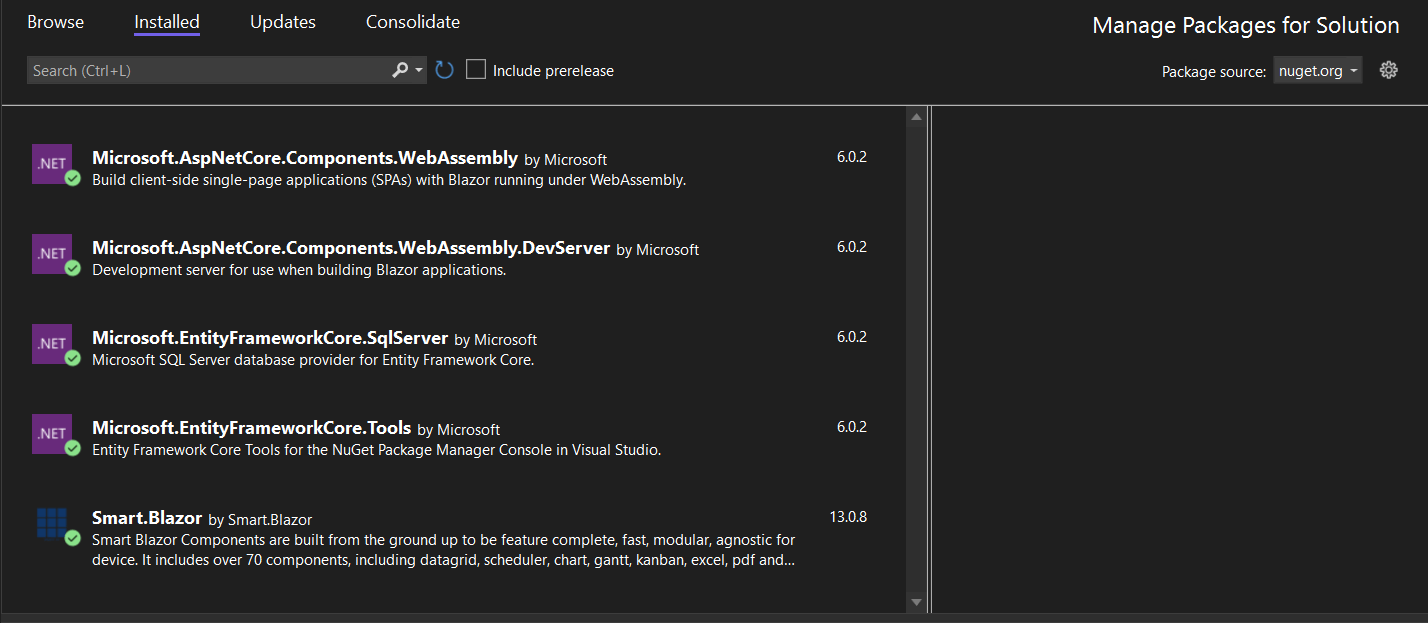Click 'Entity Framework Core Tools for the NuGet' description
This screenshot has height=623, width=1428.
pyautogui.click(x=377, y=450)
